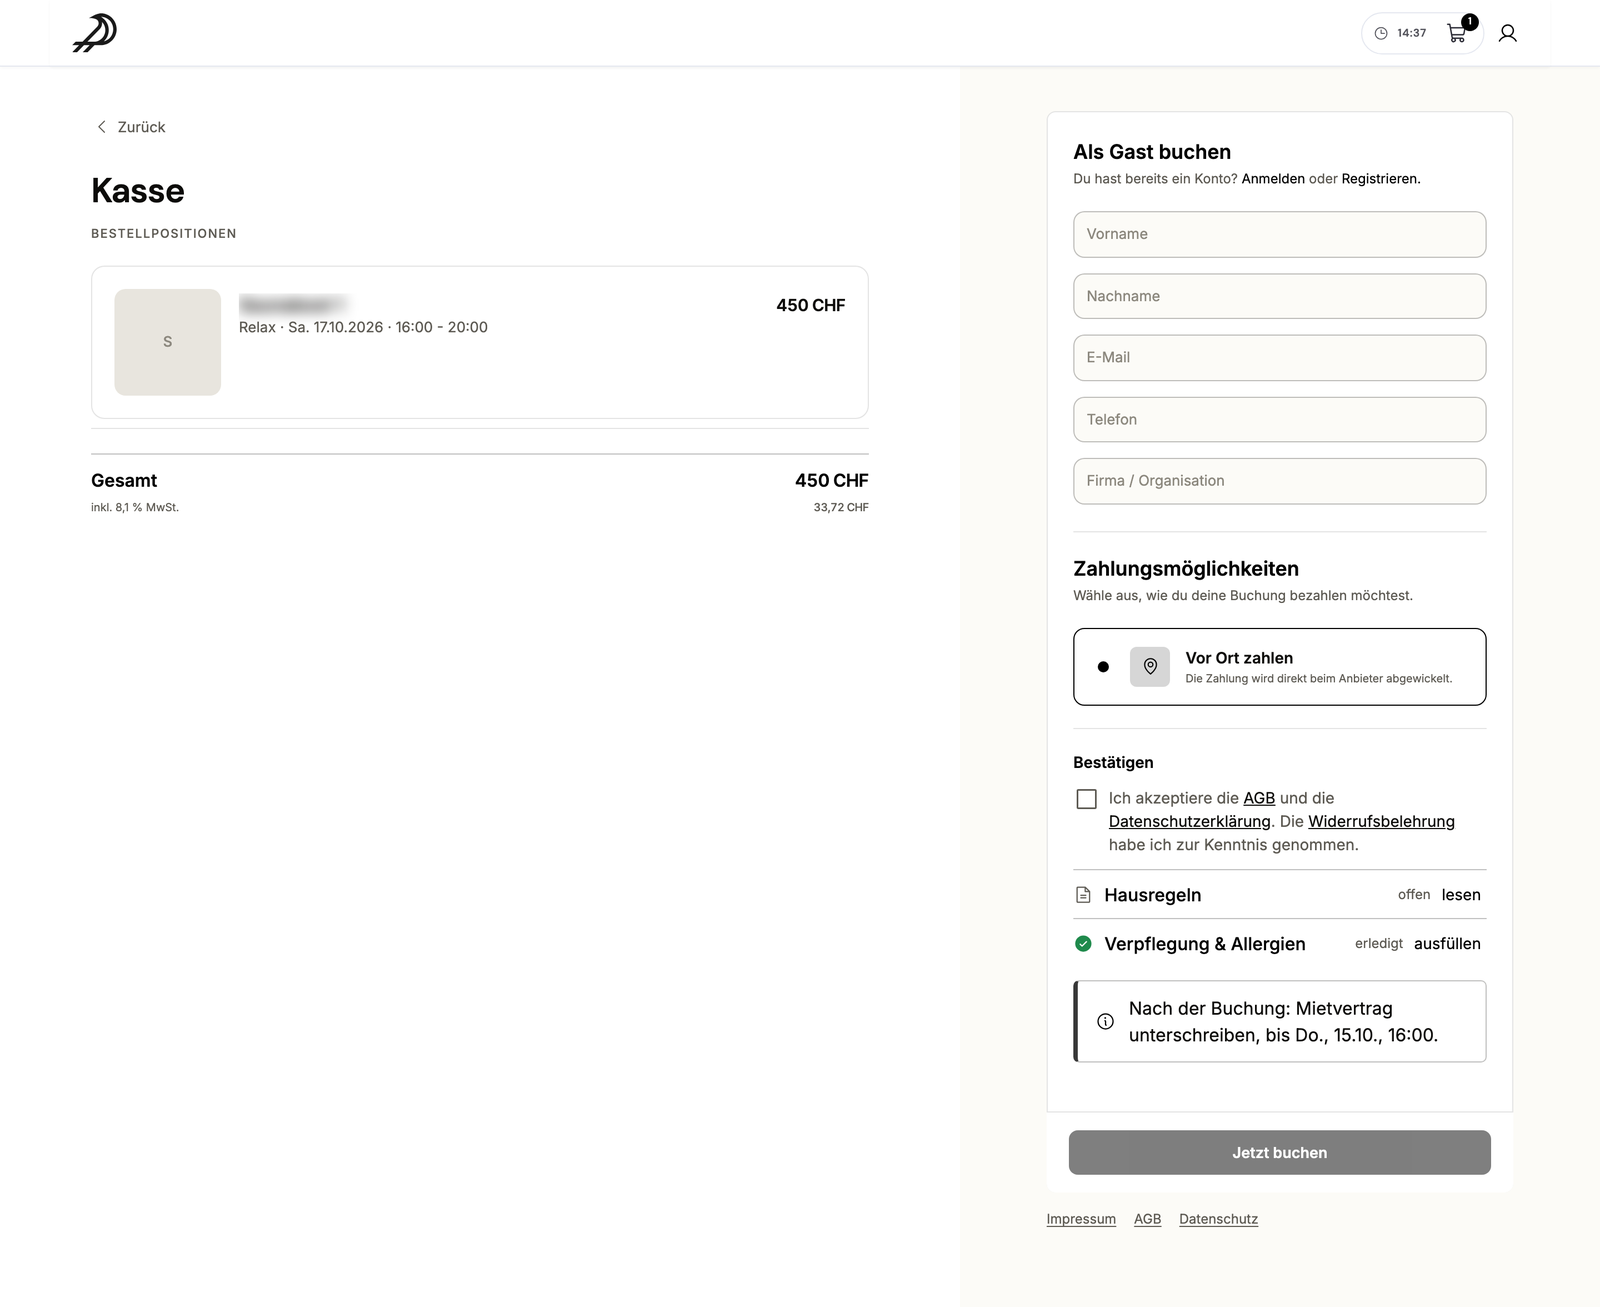The width and height of the screenshot is (1600, 1307).
Task: Submit with the Jetzt buchen button
Action: pyautogui.click(x=1280, y=1153)
